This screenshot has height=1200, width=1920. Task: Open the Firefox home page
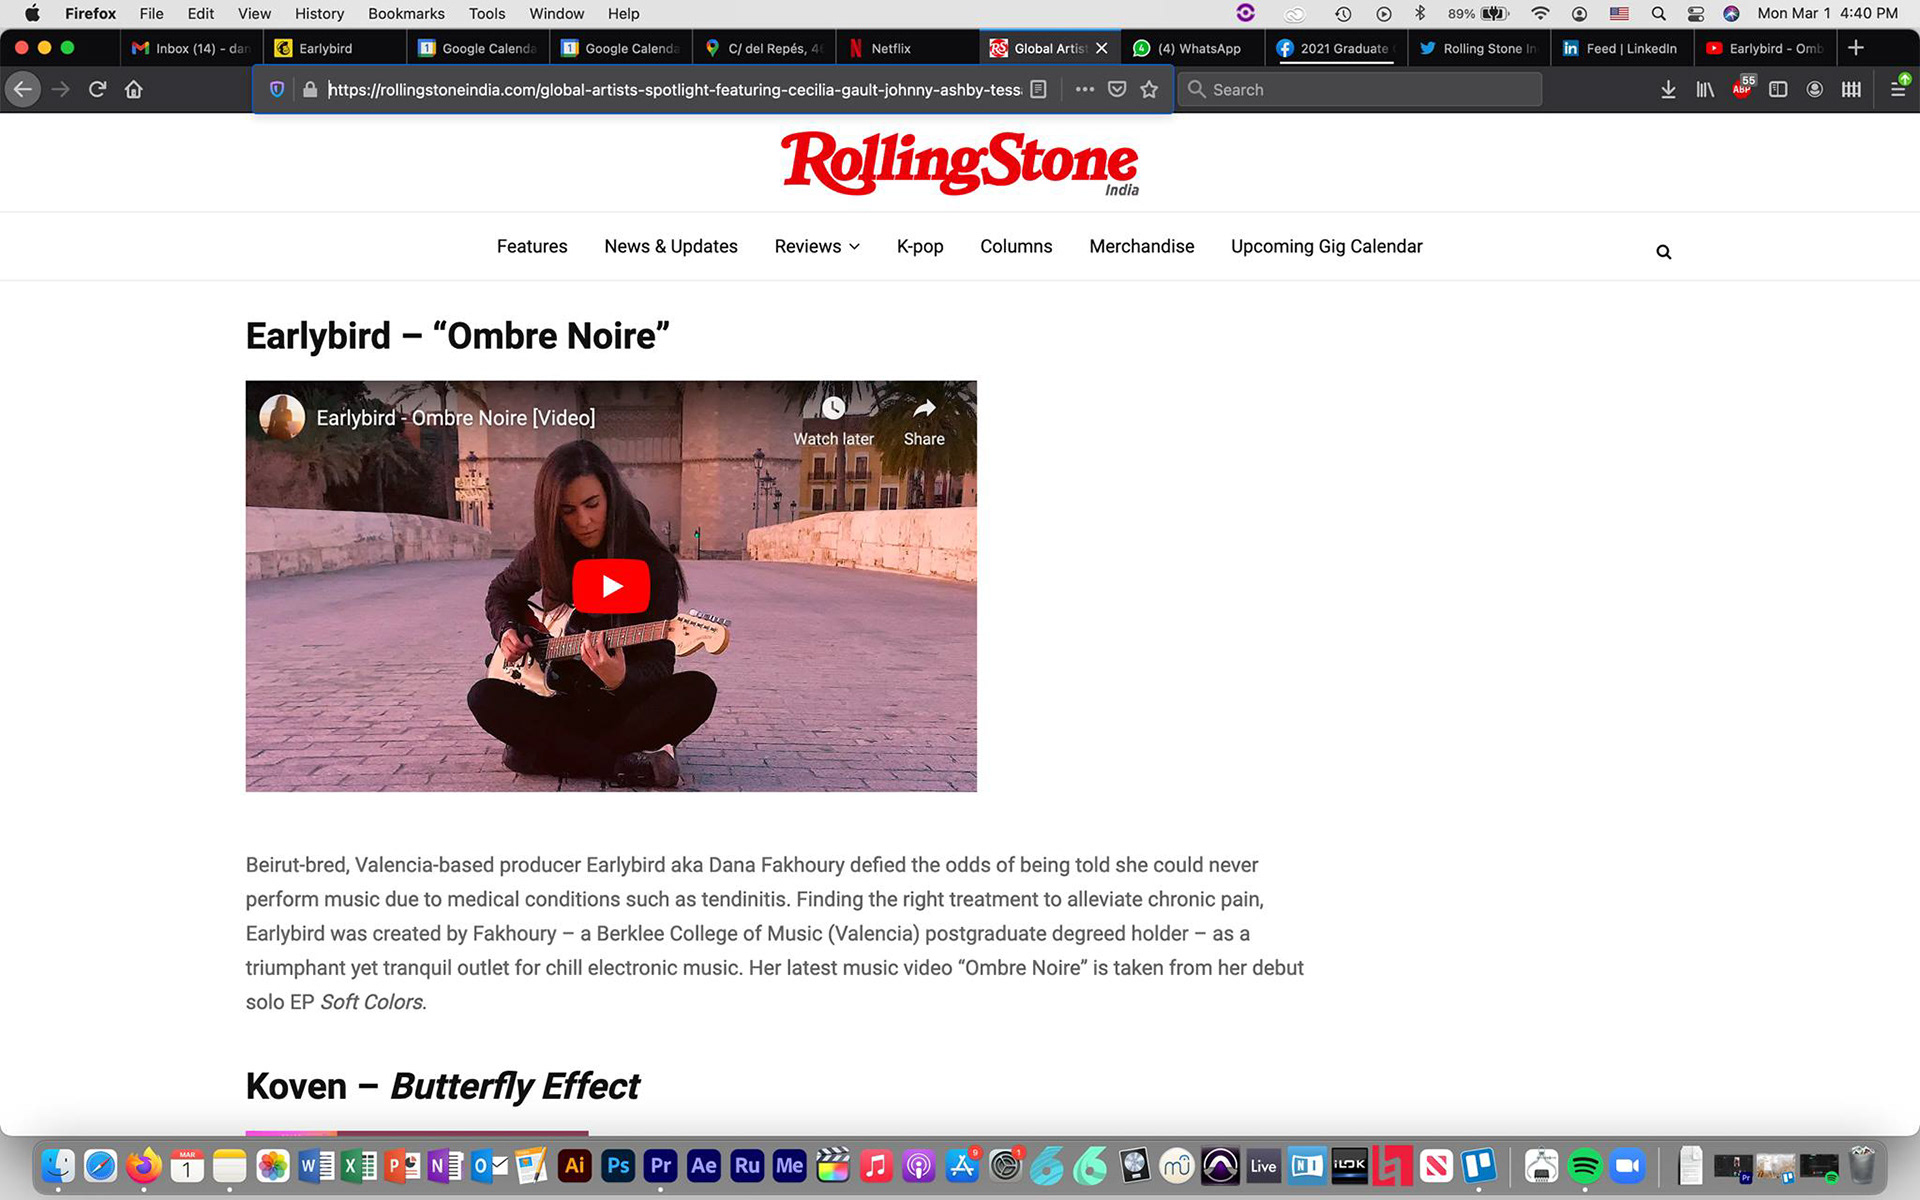pyautogui.click(x=134, y=89)
